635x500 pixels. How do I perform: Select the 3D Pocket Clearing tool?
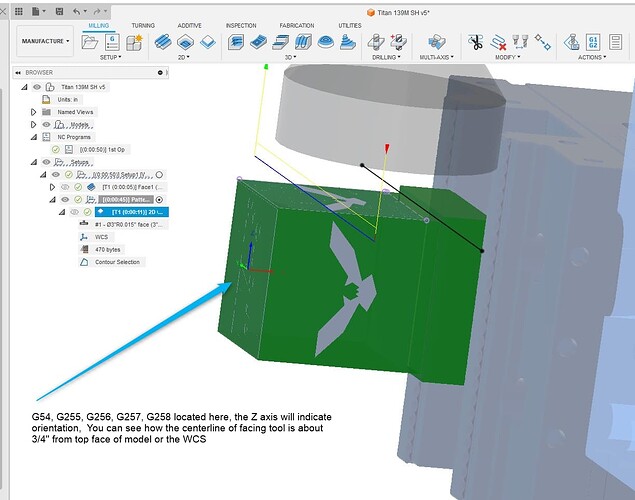pos(258,42)
